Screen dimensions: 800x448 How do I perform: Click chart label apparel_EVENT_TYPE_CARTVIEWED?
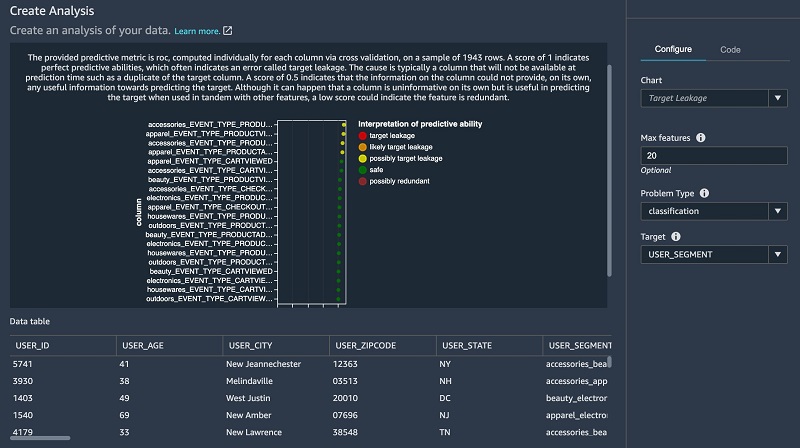(x=210, y=161)
